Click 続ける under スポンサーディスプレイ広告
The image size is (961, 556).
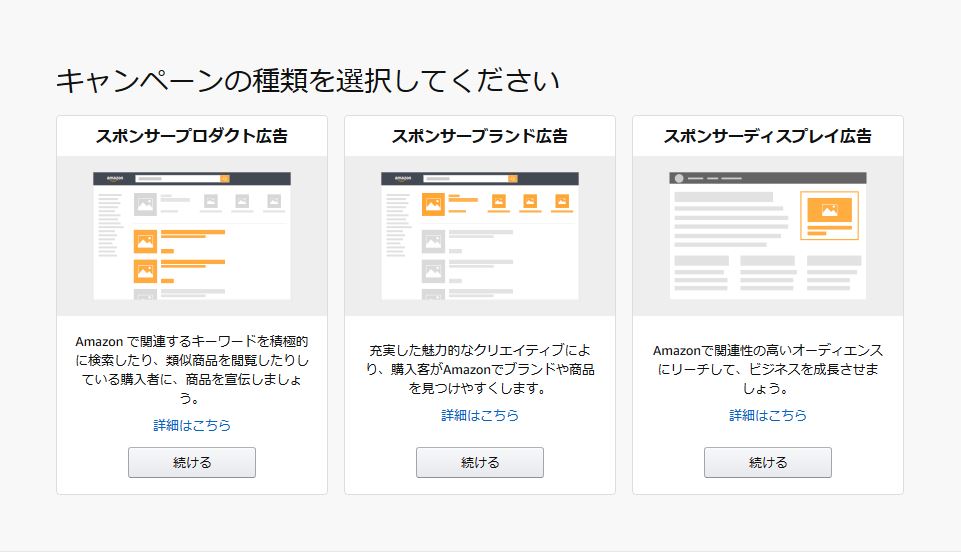768,462
